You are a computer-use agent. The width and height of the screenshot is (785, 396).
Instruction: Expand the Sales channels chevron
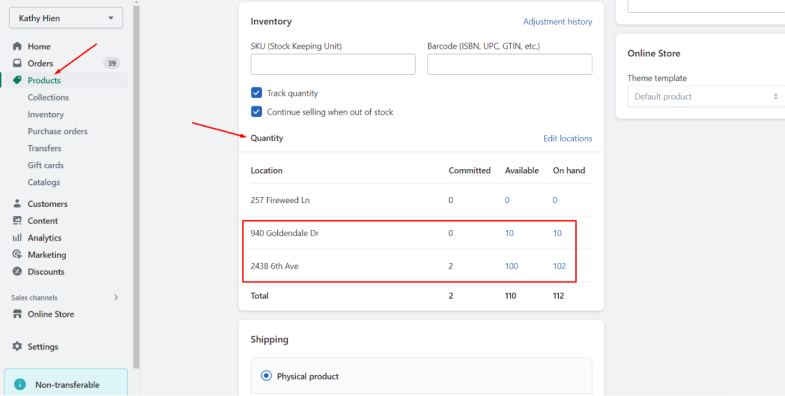coord(116,297)
